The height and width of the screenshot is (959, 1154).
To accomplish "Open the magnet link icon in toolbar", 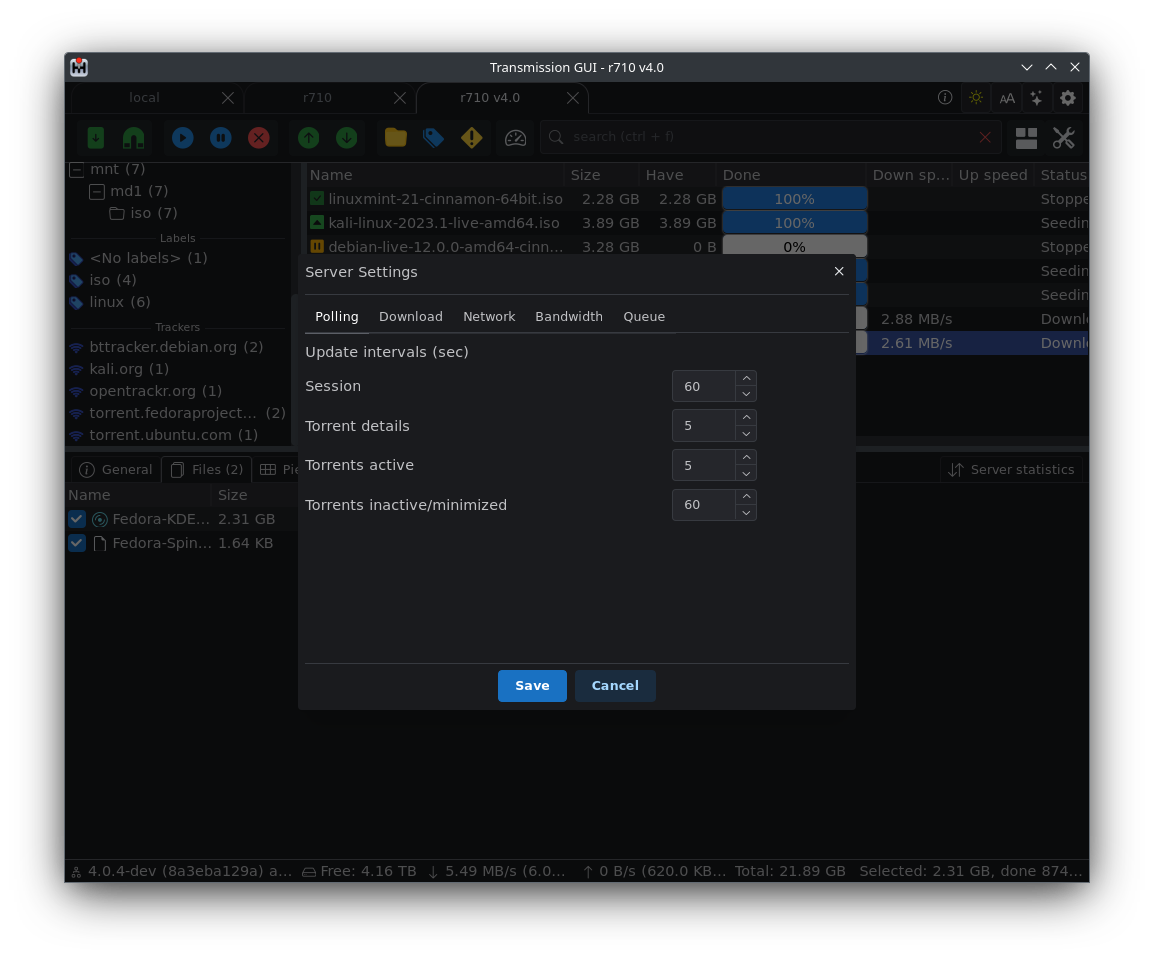I will click(133, 138).
